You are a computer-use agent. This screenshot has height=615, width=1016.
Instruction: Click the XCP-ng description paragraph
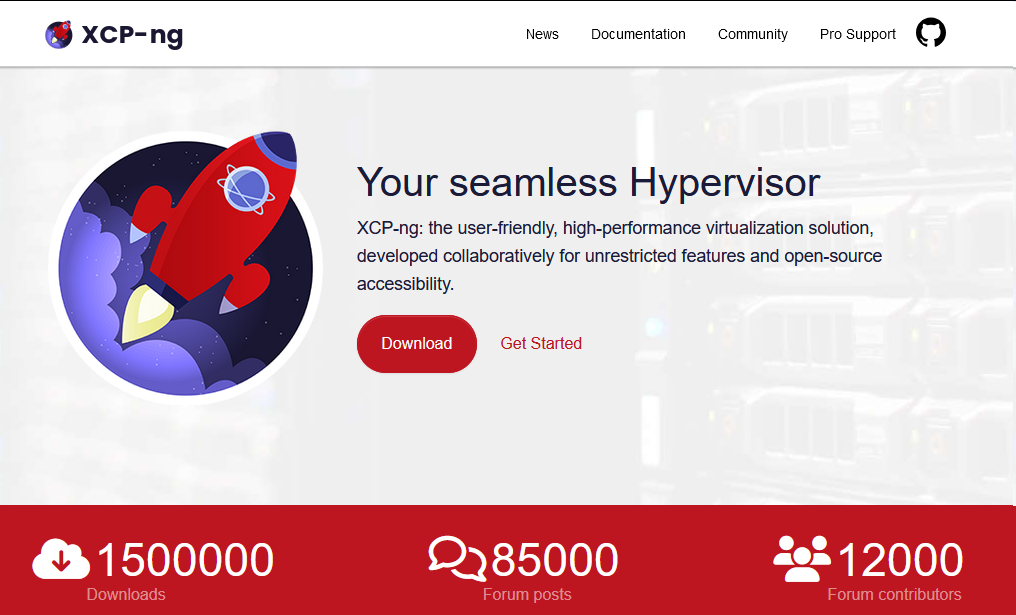(619, 256)
